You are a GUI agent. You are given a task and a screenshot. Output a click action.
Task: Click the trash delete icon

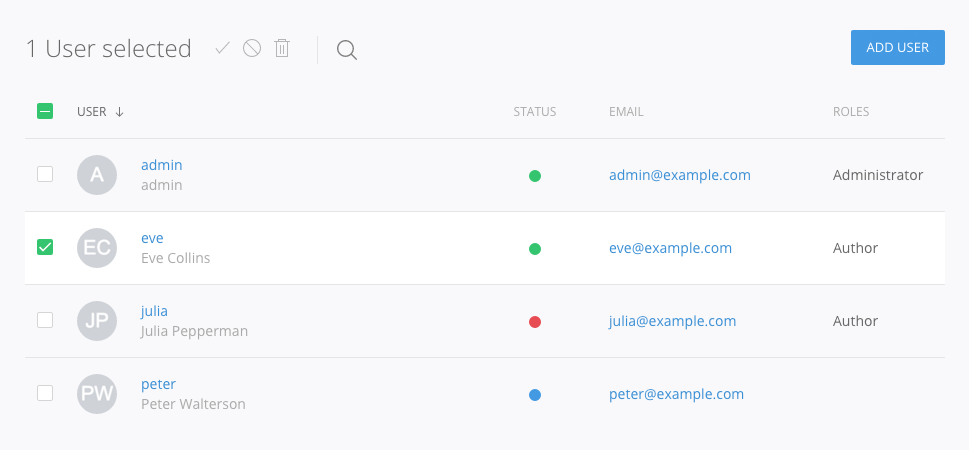(282, 48)
